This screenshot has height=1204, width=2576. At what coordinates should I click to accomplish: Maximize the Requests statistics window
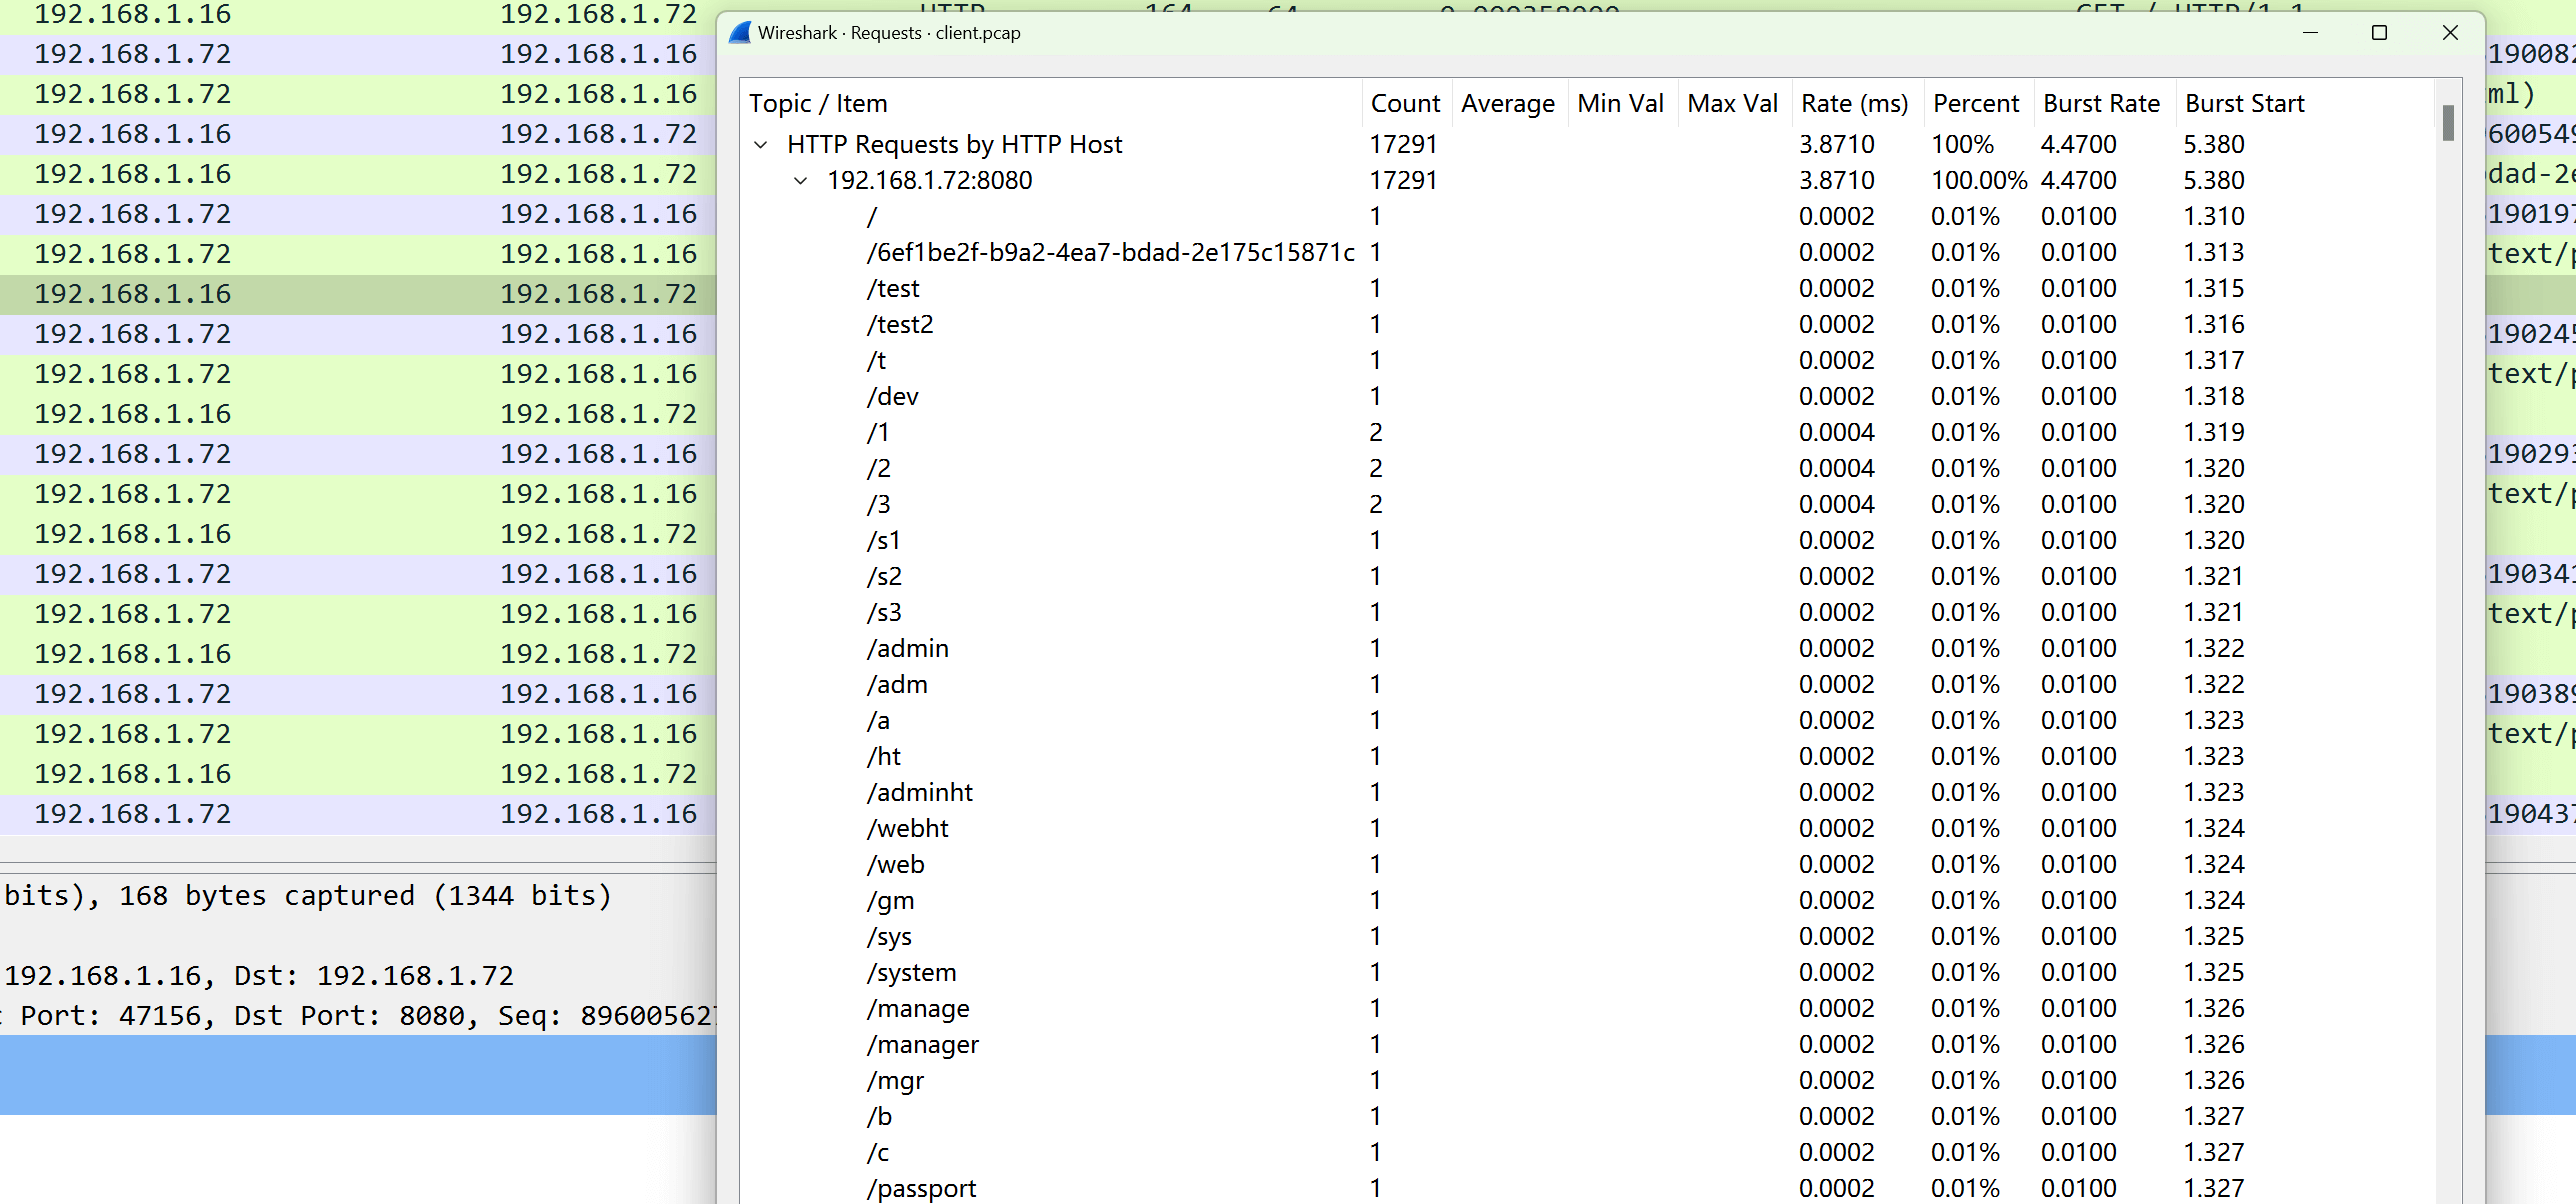(2379, 33)
